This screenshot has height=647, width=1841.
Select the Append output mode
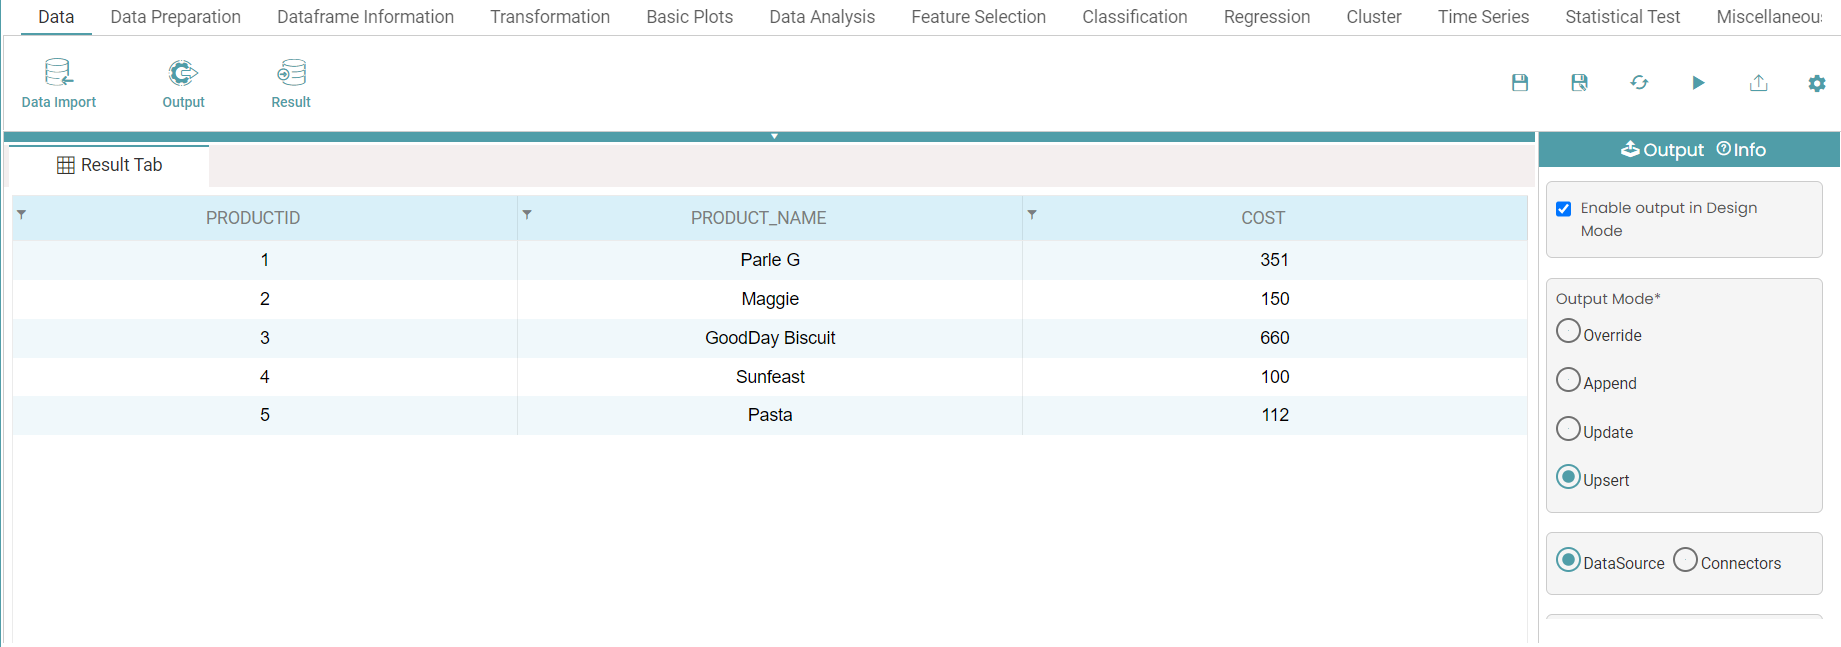click(x=1568, y=380)
